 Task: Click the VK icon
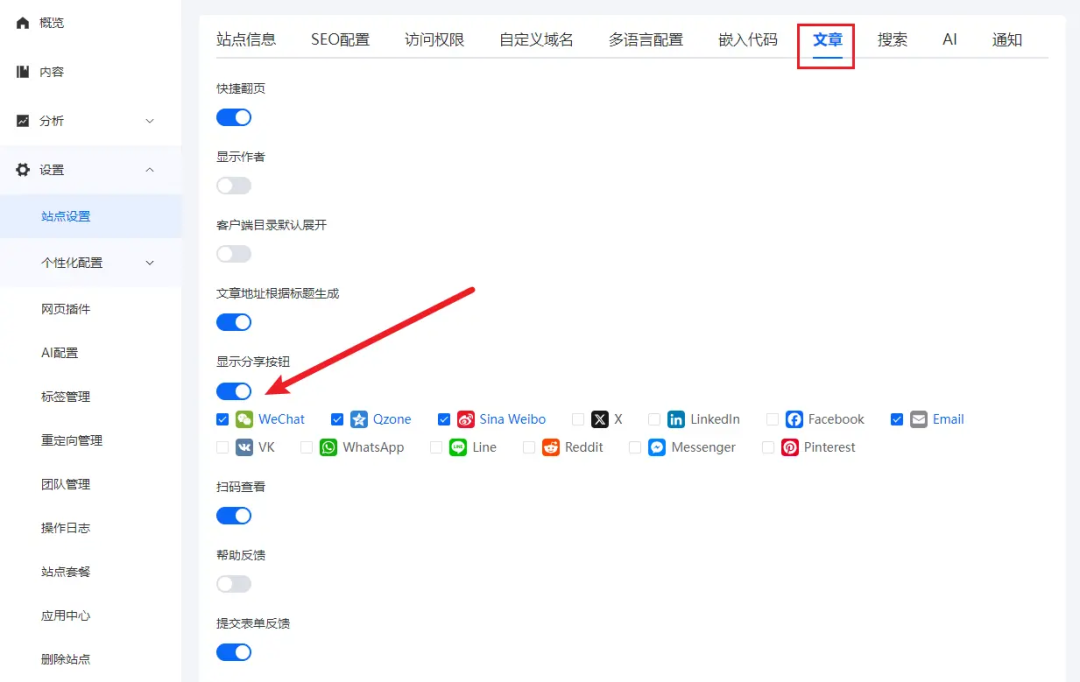(x=245, y=447)
